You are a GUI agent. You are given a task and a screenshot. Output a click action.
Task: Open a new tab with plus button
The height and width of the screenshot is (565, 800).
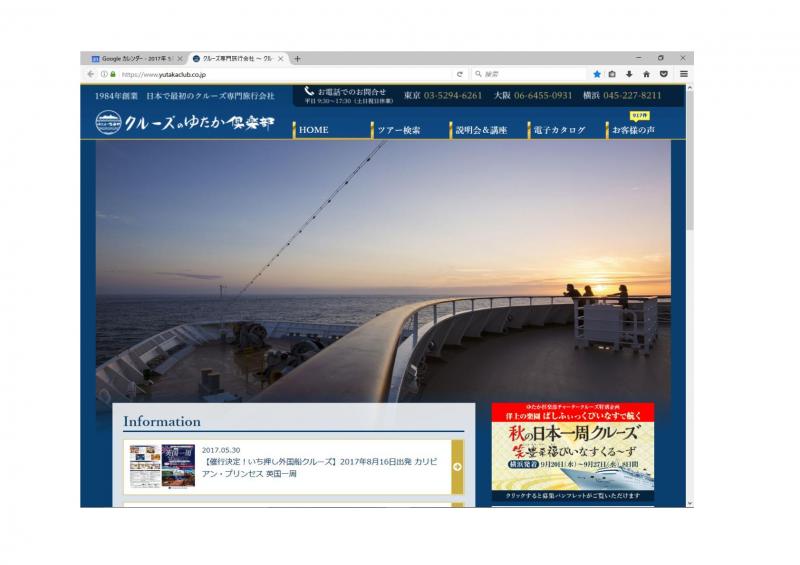coord(297,59)
